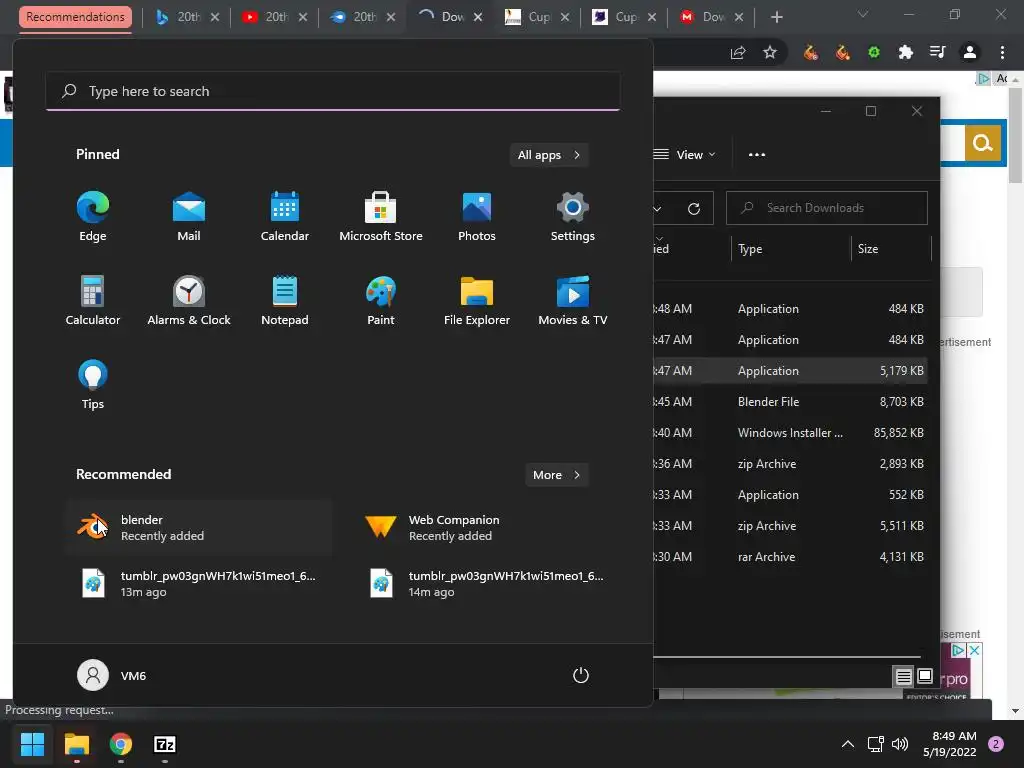Open Notepad pinned app
The width and height of the screenshot is (1024, 768).
(285, 300)
